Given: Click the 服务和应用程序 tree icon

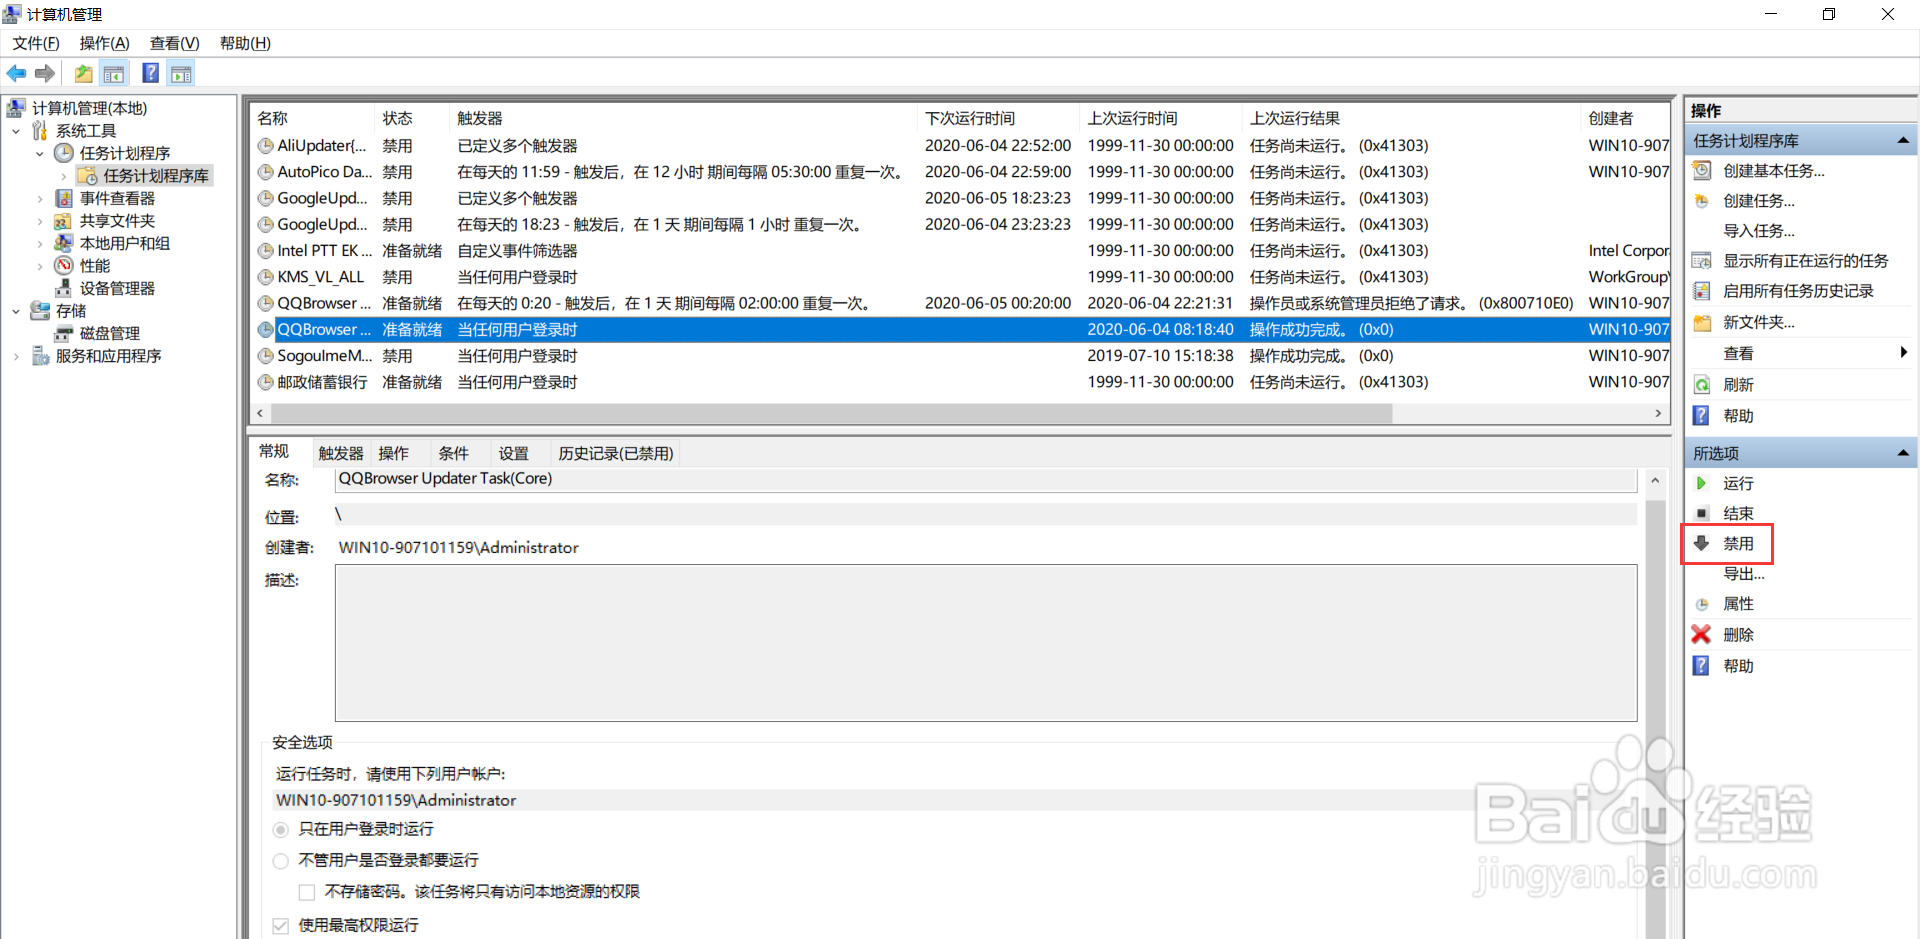Looking at the screenshot, I should (40, 356).
